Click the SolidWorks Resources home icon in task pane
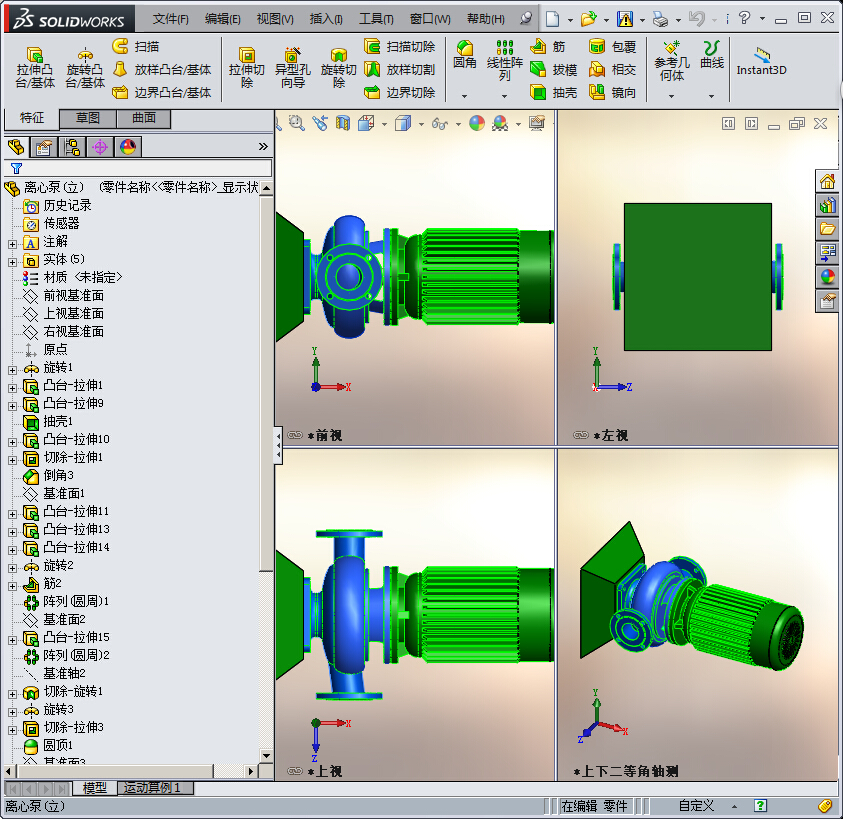This screenshot has height=819, width=843. tap(827, 182)
